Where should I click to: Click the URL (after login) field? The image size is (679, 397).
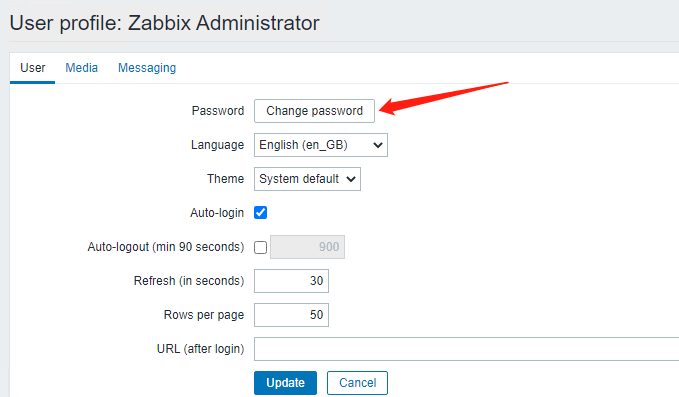[x=466, y=349]
